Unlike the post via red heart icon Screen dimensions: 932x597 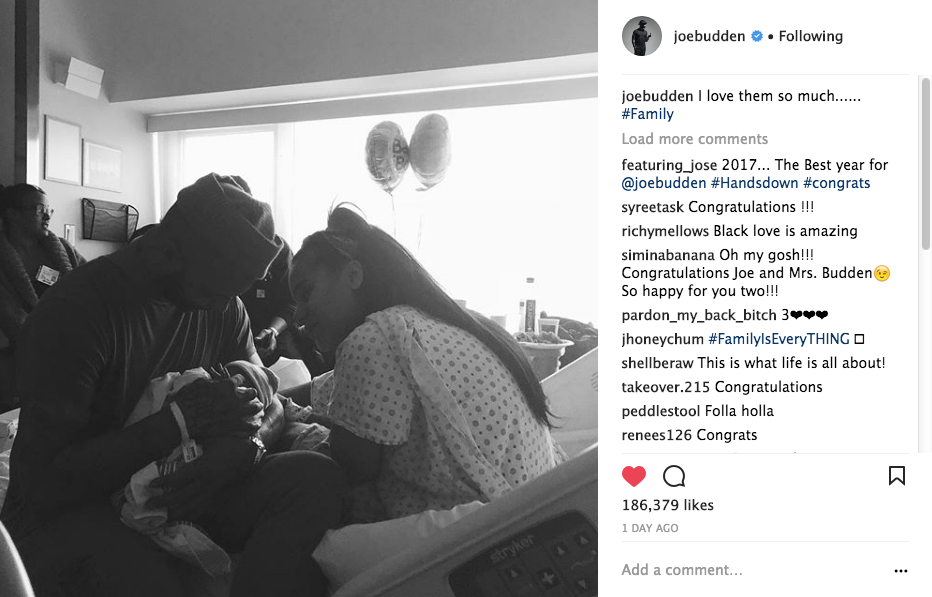634,476
